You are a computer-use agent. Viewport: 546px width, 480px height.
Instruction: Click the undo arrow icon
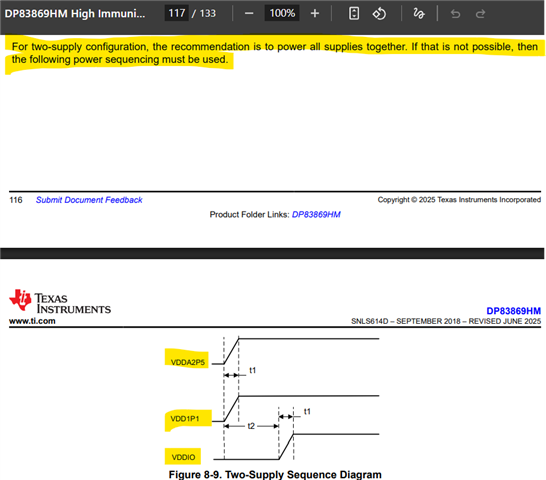455,14
